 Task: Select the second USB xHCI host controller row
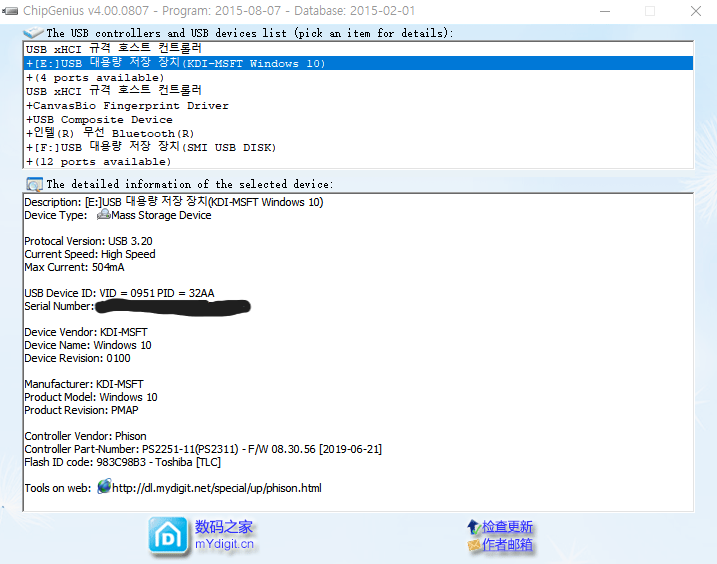coord(358,91)
